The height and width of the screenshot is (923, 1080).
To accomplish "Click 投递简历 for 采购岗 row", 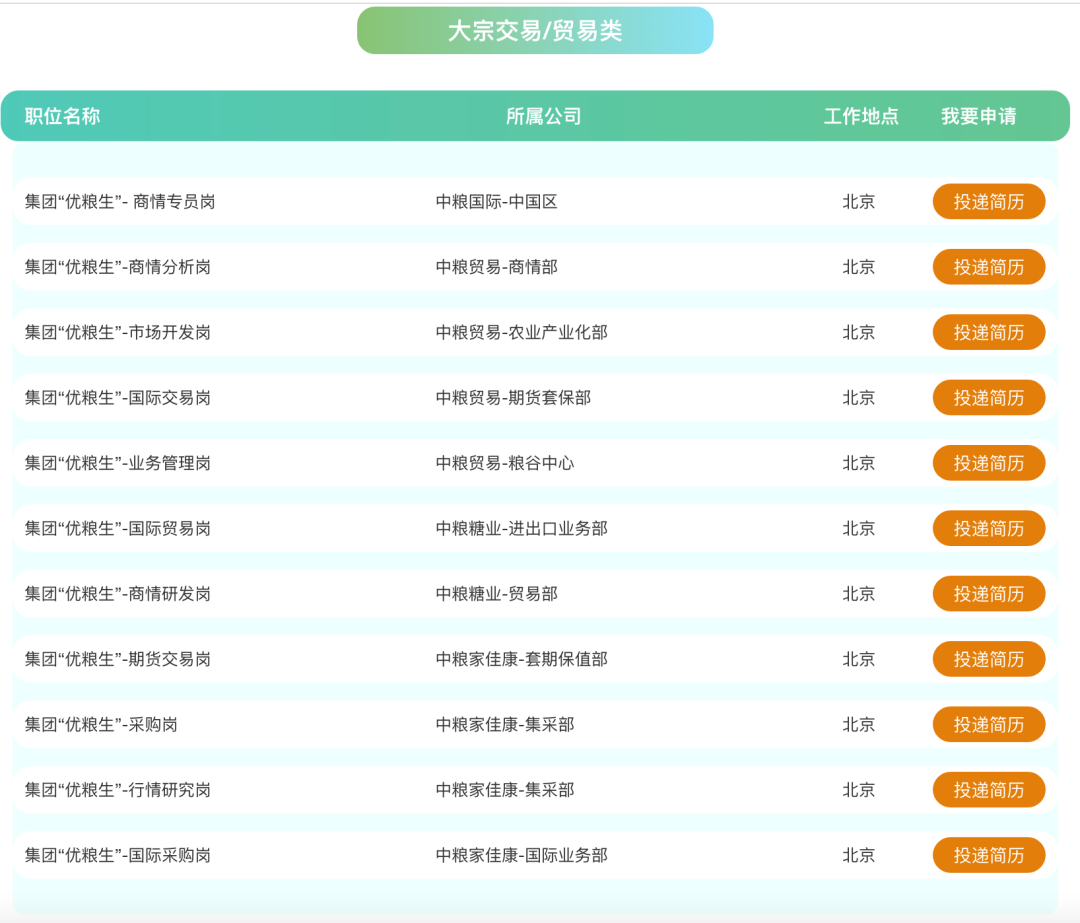I will [x=988, y=725].
